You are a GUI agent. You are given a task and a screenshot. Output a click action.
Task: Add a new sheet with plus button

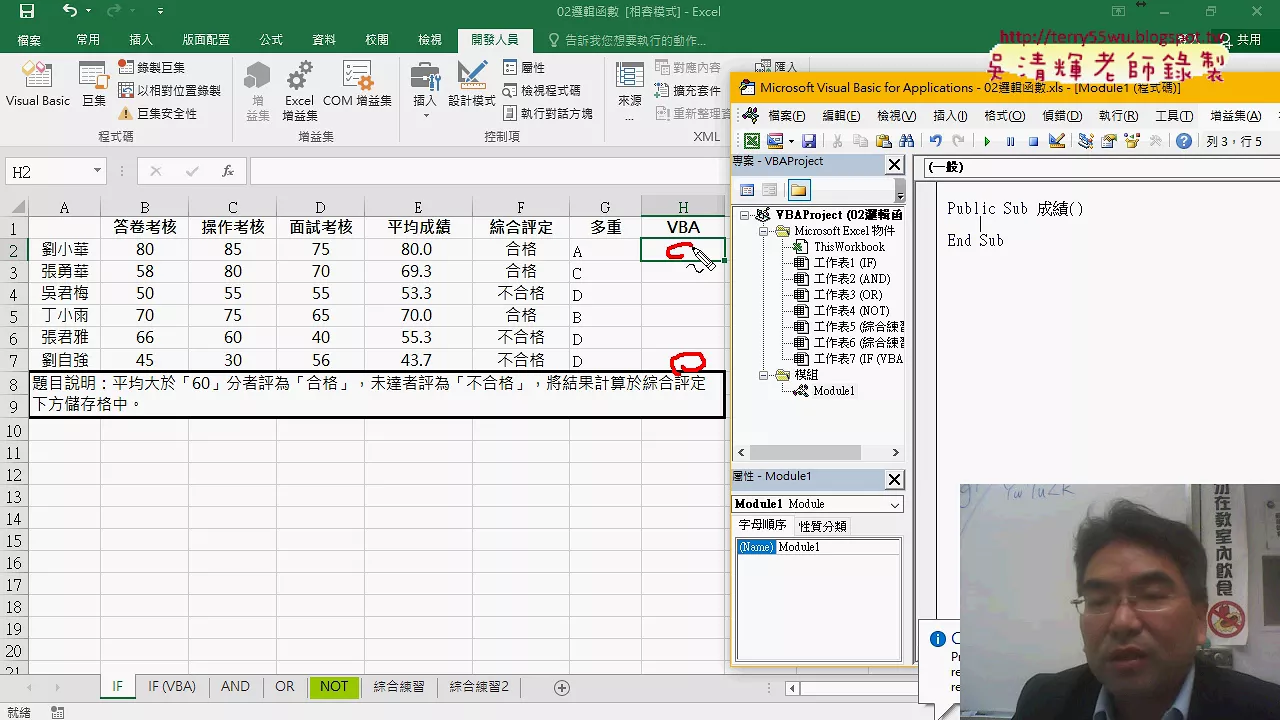(x=562, y=688)
